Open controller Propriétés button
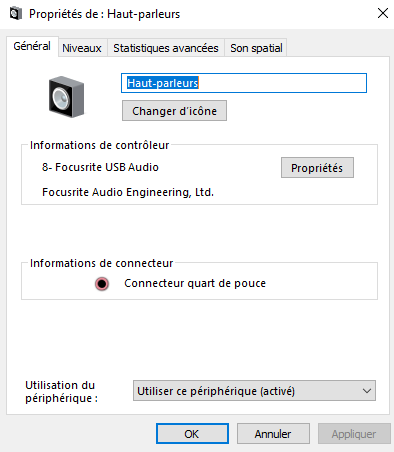The width and height of the screenshot is (394, 452). [317, 168]
